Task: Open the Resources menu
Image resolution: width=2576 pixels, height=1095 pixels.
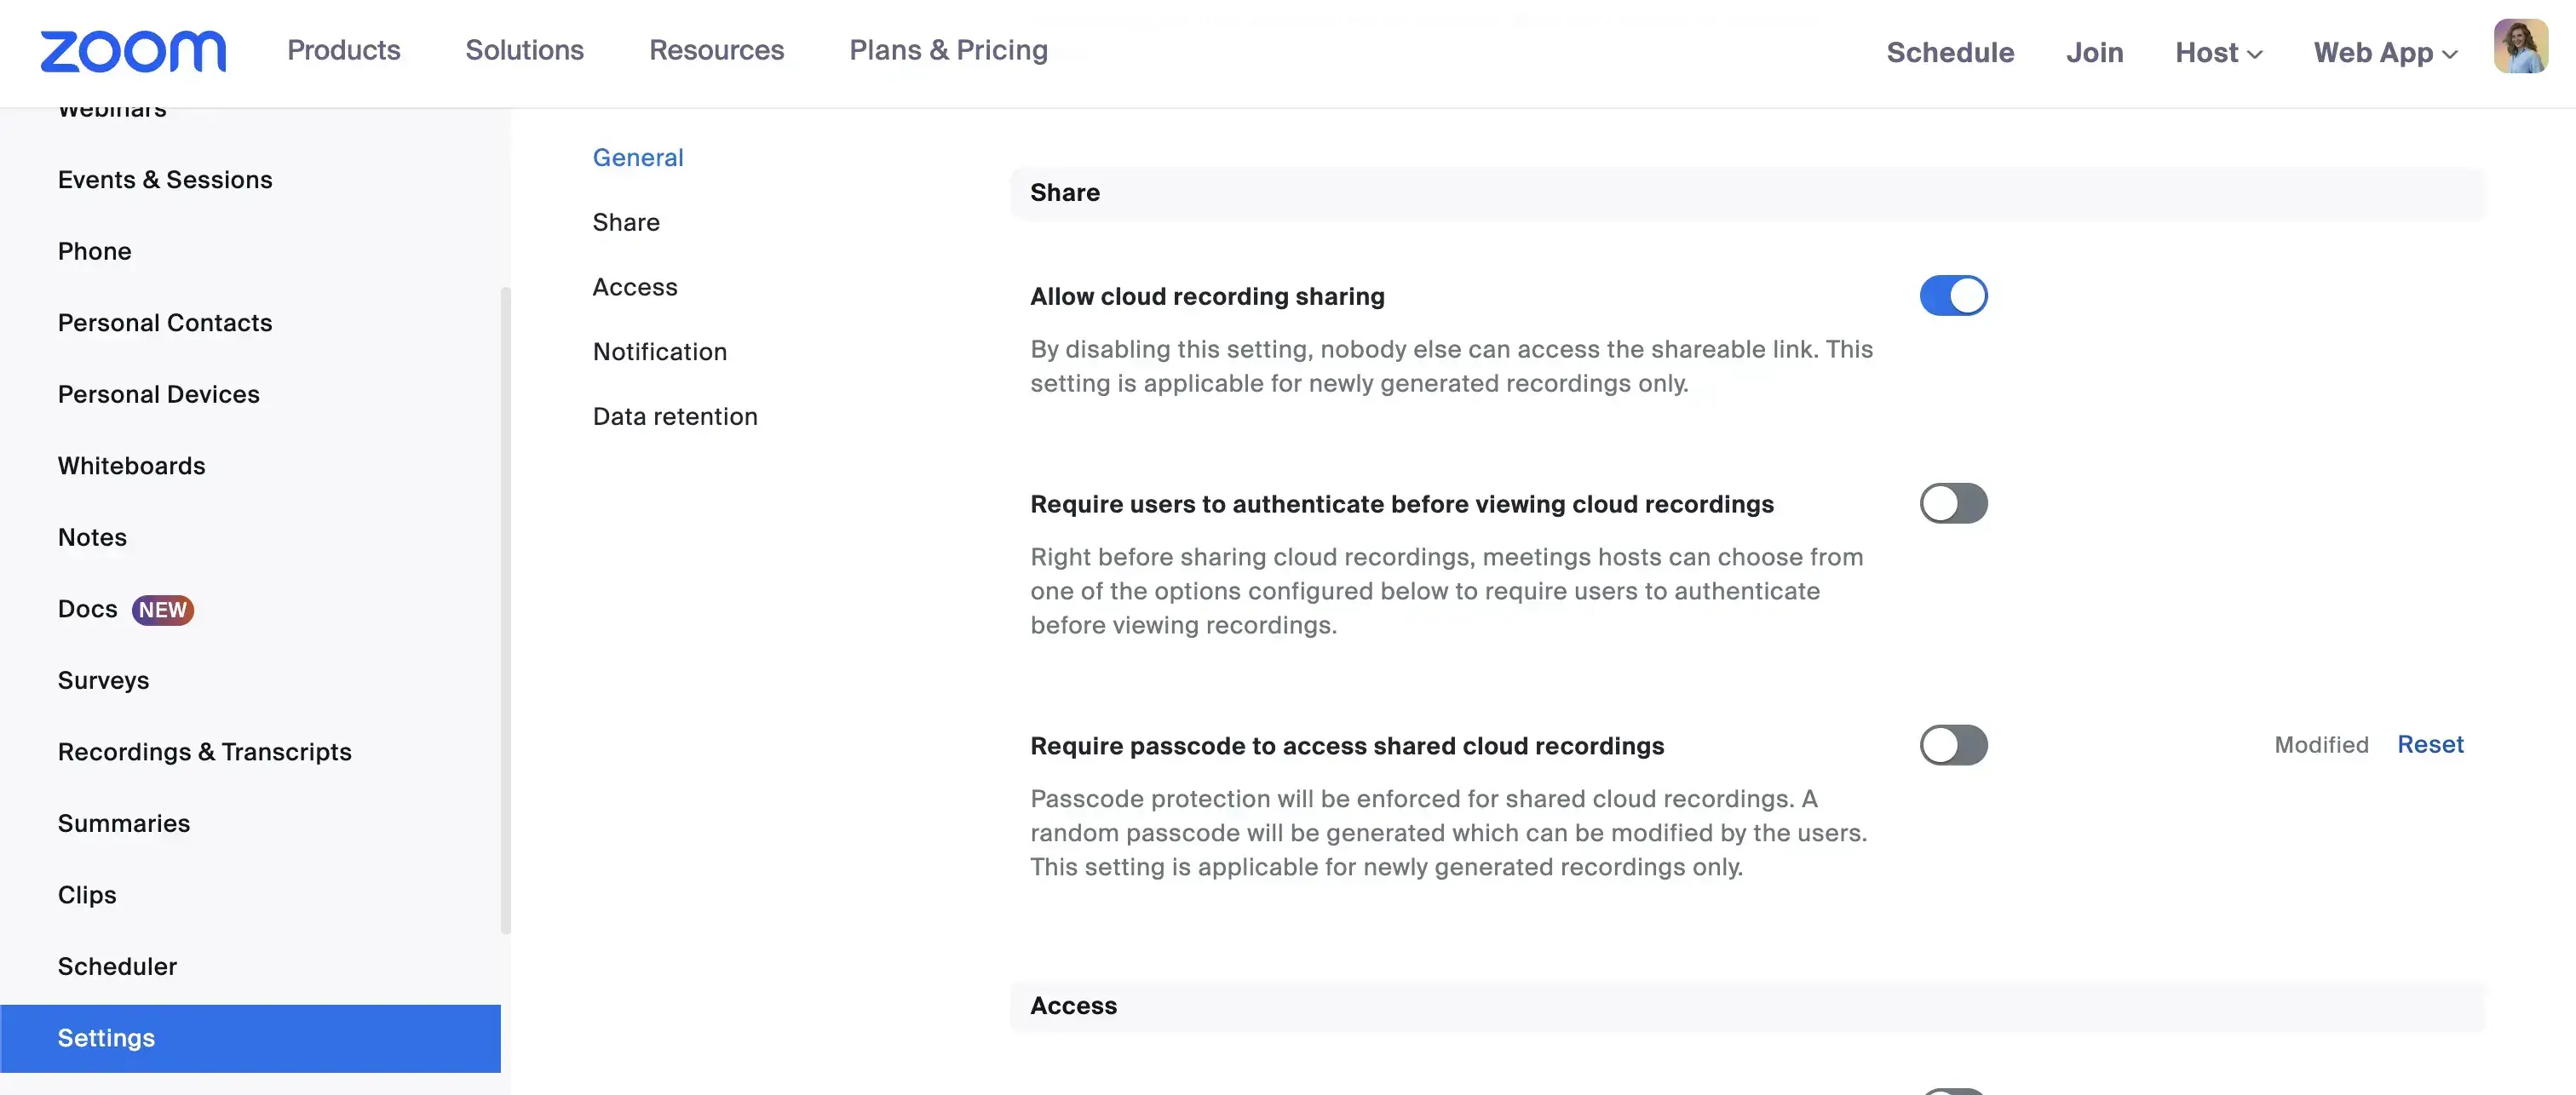Action: click(x=716, y=50)
